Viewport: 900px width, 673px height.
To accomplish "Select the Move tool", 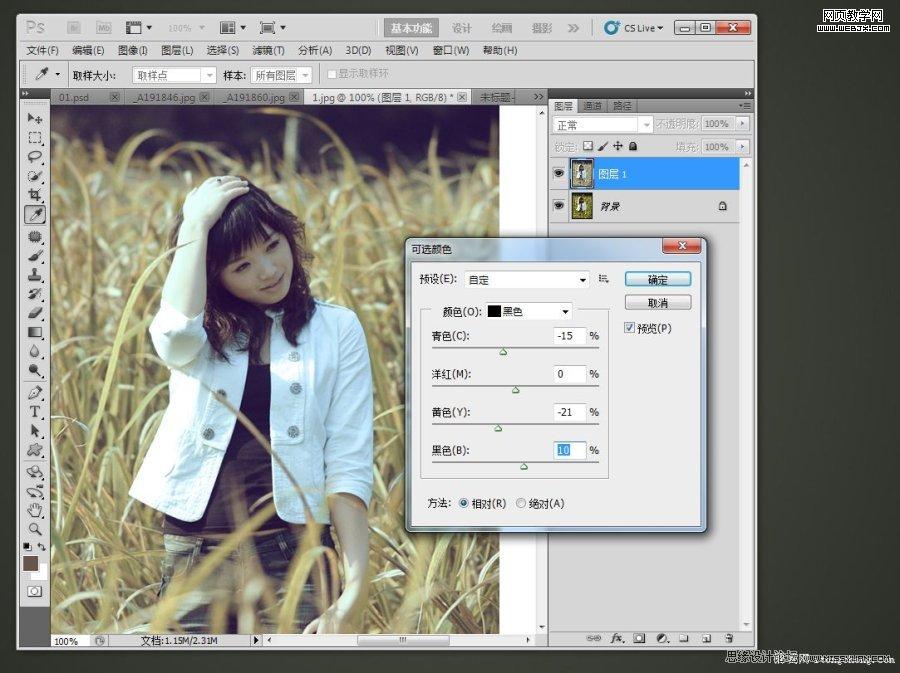I will point(35,118).
